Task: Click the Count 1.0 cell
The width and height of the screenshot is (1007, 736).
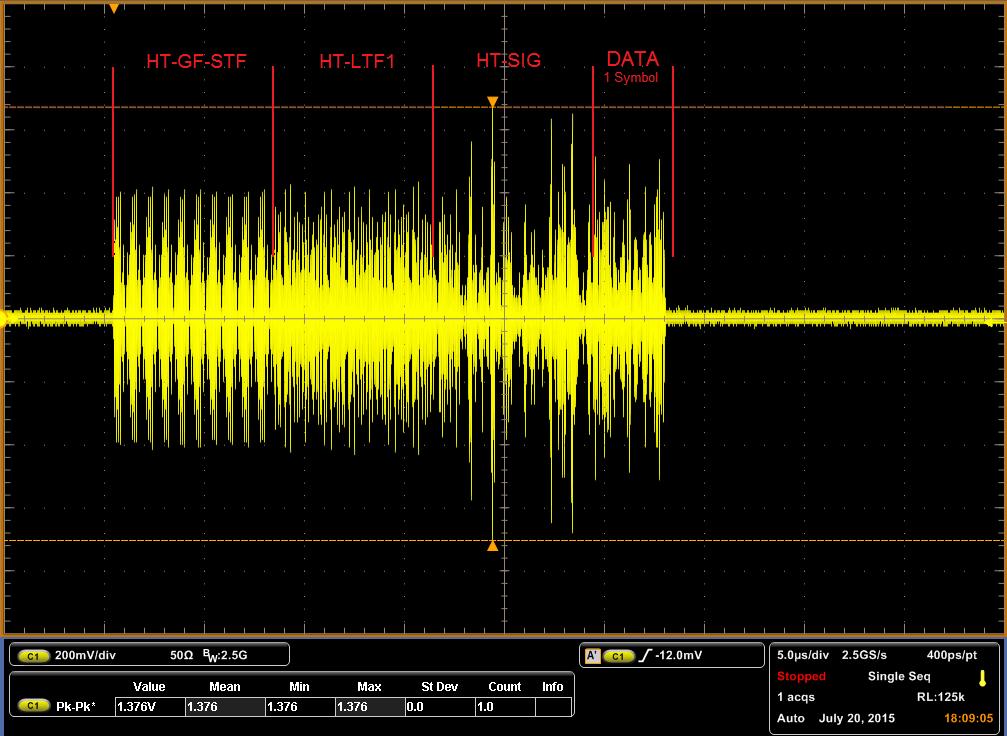Action: point(505,706)
